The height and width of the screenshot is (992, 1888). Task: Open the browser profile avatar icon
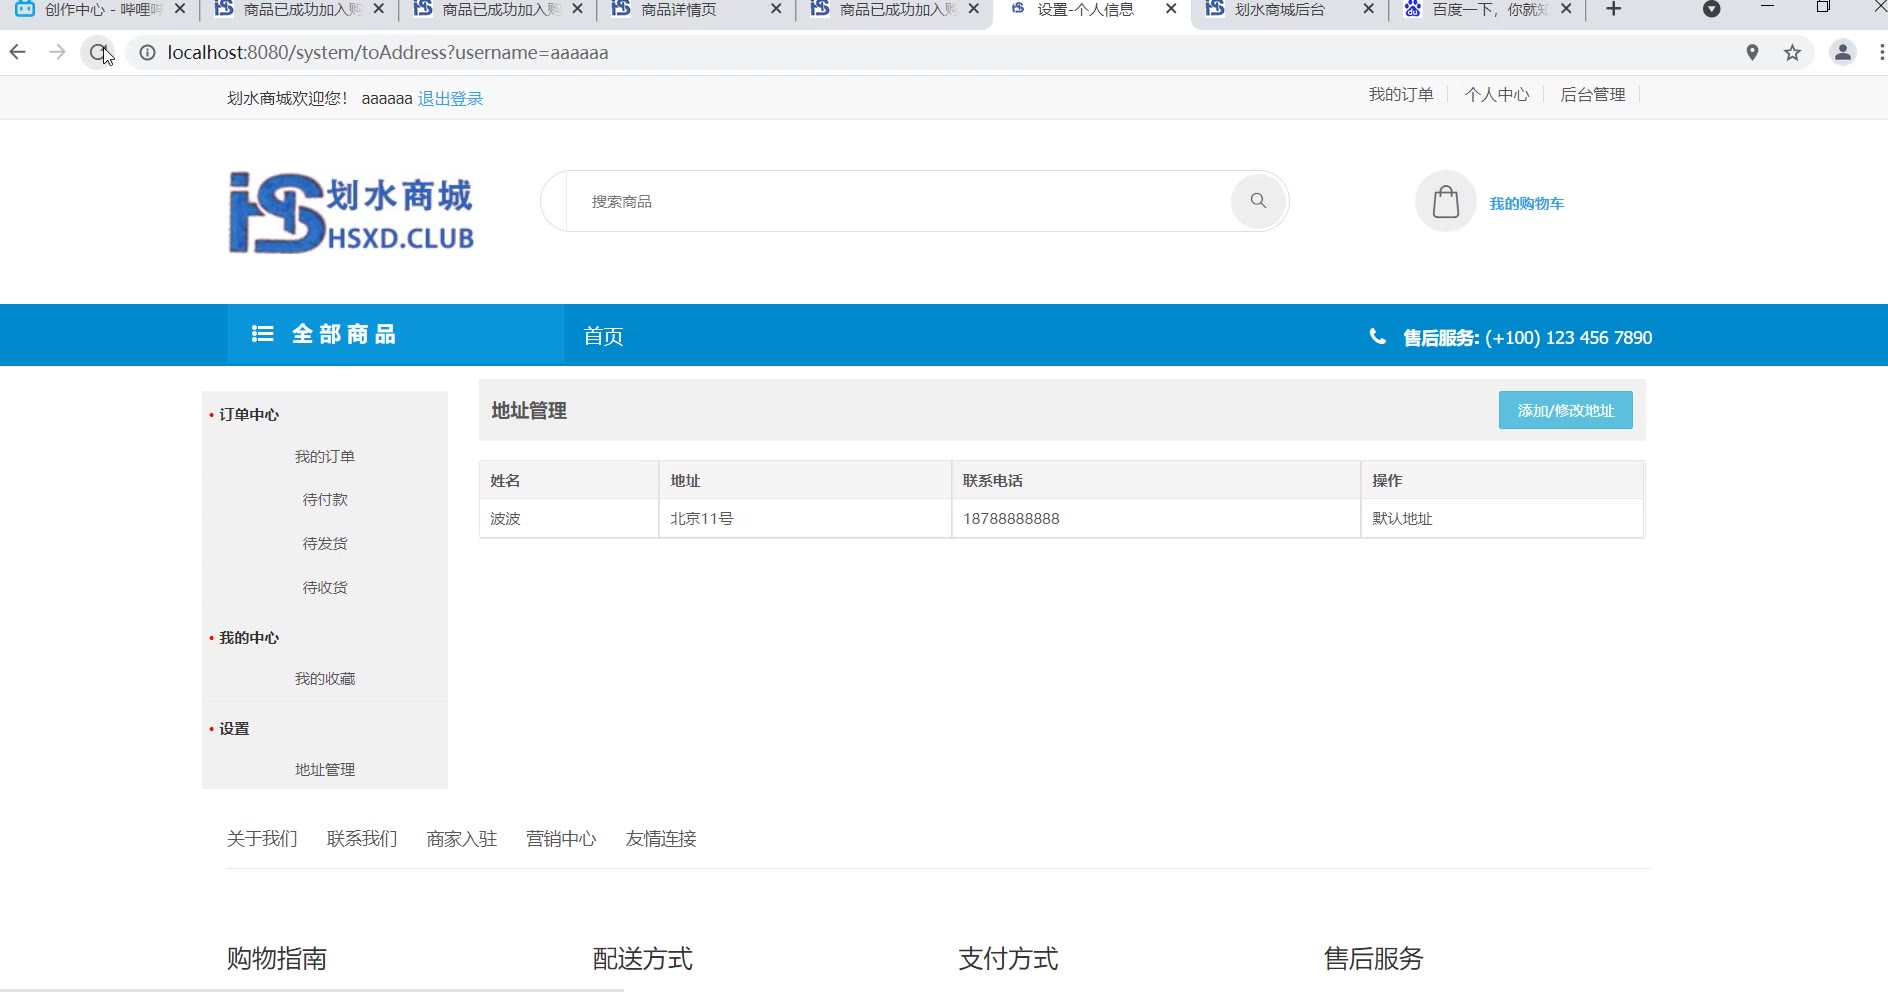point(1842,53)
